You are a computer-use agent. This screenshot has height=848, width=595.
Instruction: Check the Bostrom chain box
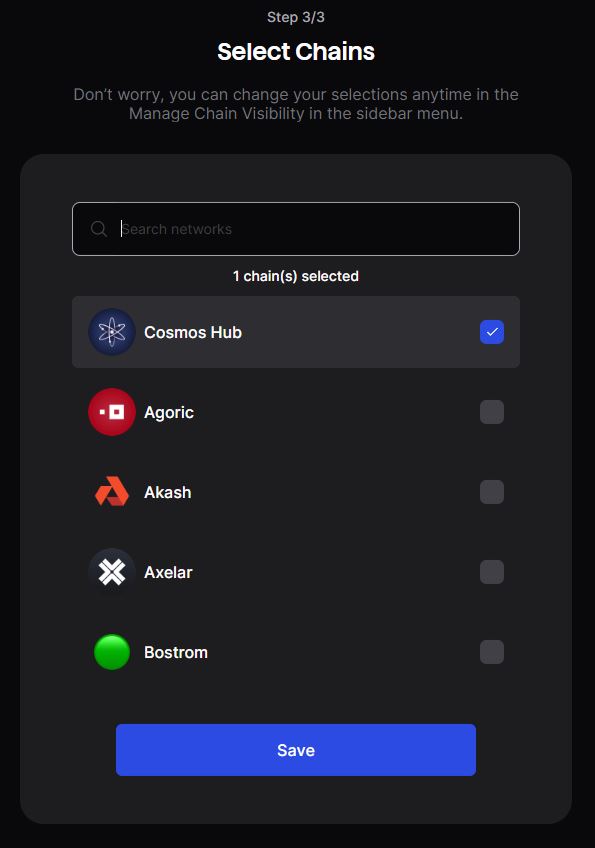(492, 652)
